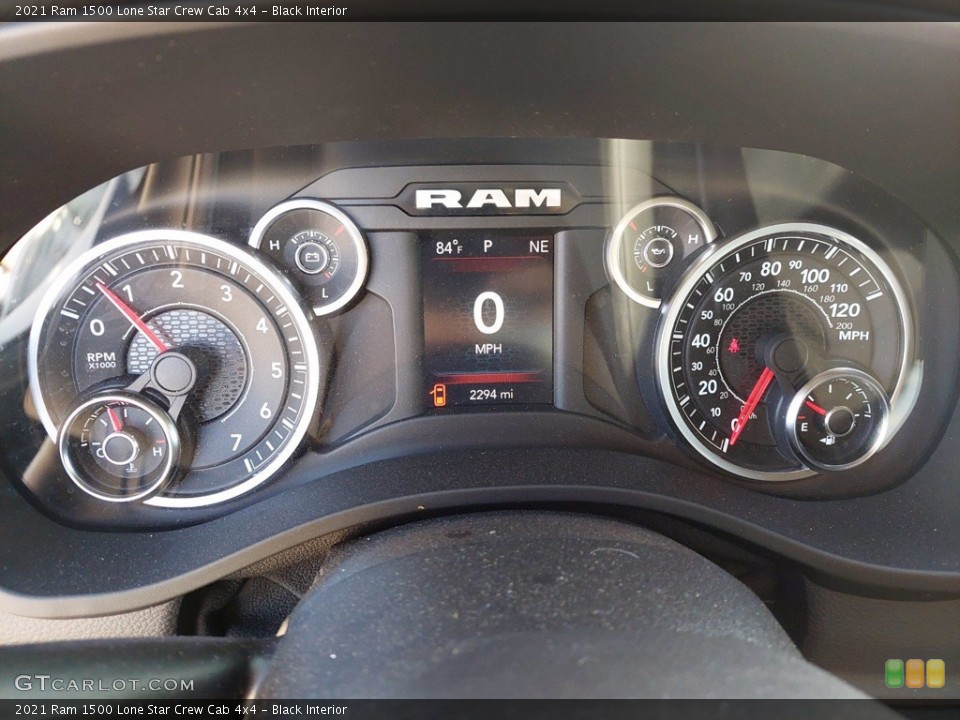Click the NE compass heading
Image resolution: width=960 pixels, height=720 pixels.
(539, 247)
